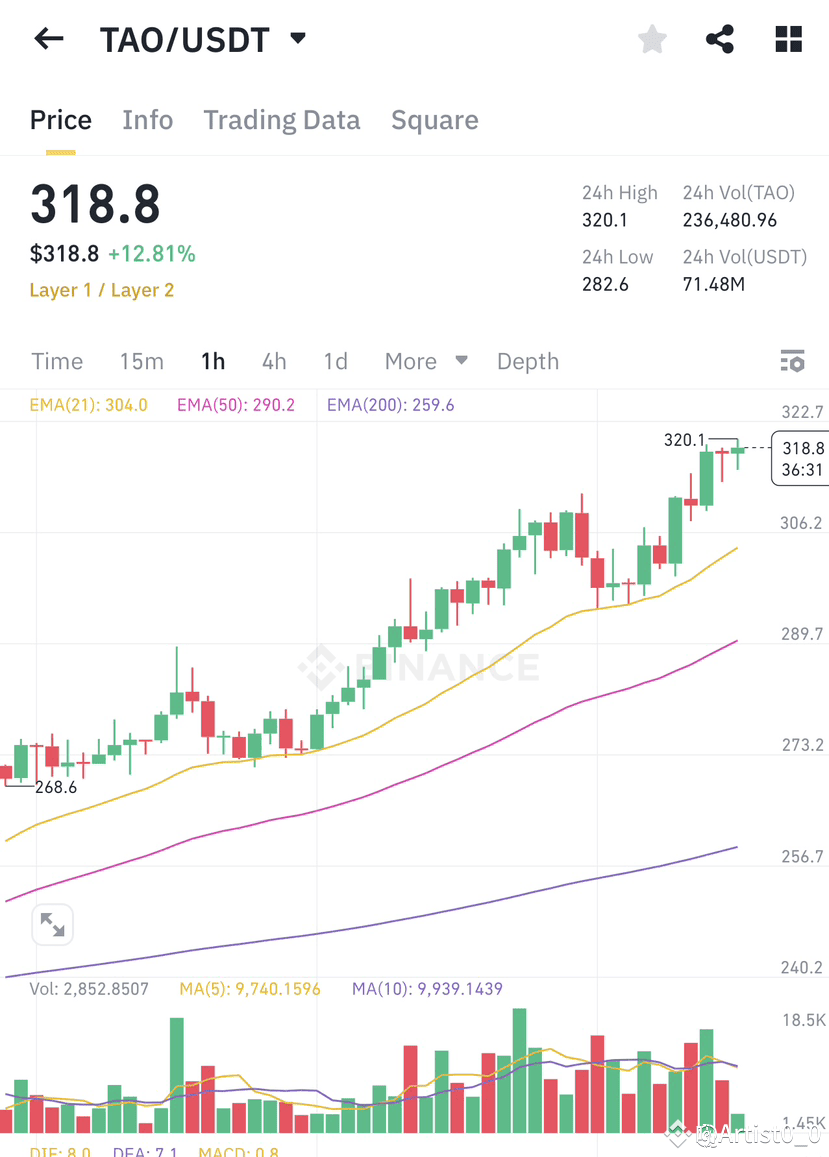Toggle the favorite star for TAO/USDT
This screenshot has height=1157, width=829.
(x=652, y=38)
